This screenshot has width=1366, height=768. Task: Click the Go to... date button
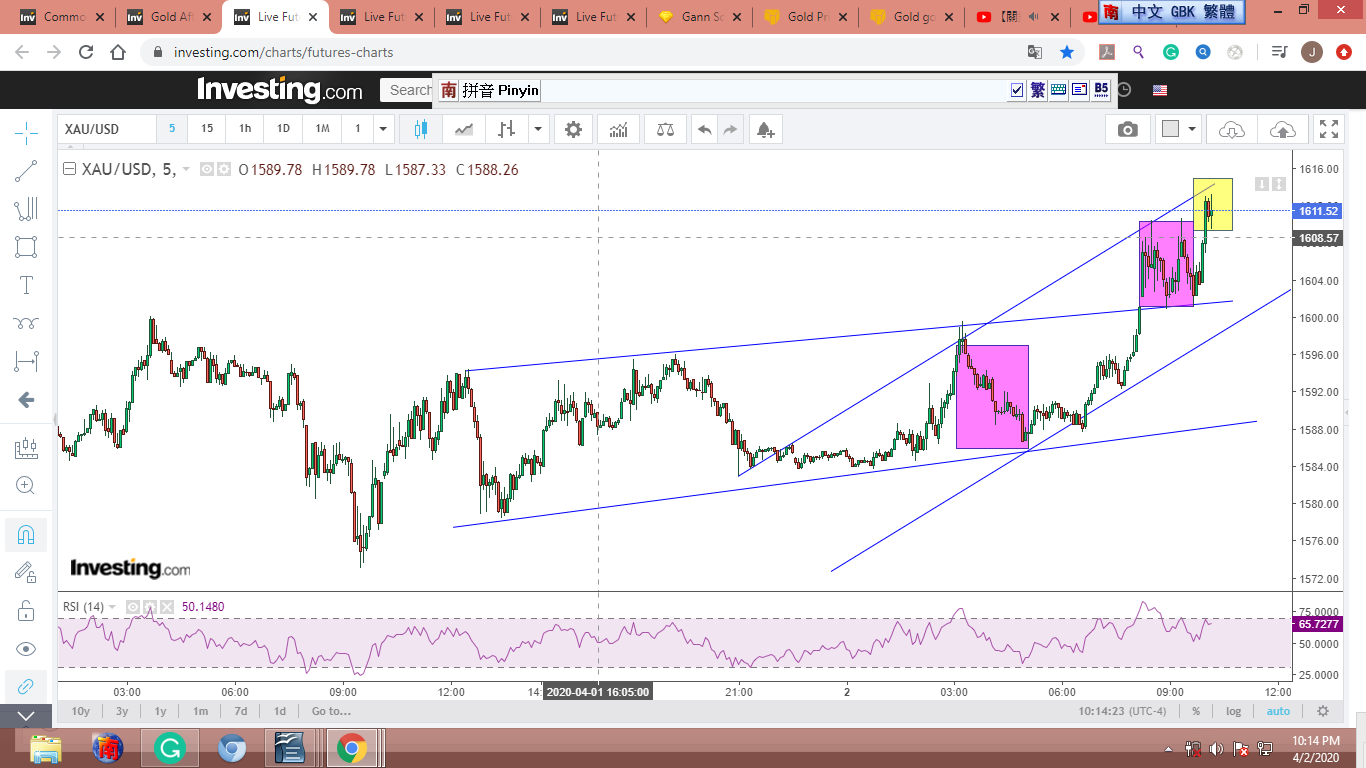(x=331, y=711)
